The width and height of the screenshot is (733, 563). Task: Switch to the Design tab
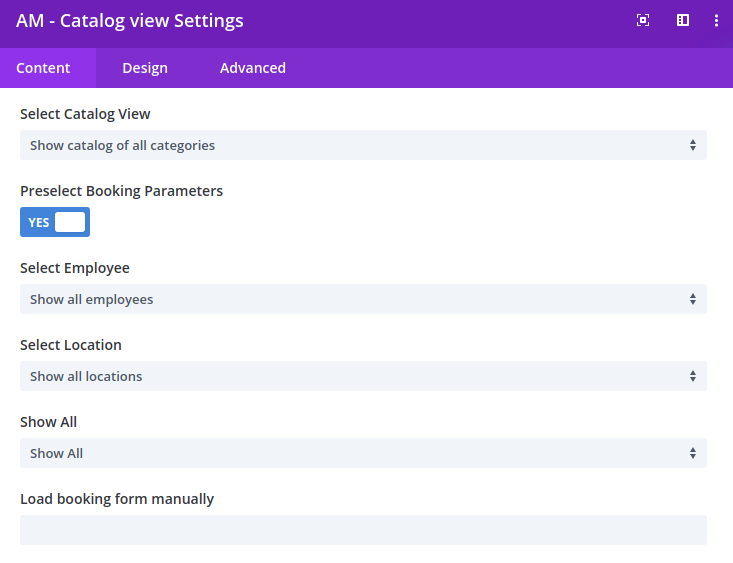point(145,68)
